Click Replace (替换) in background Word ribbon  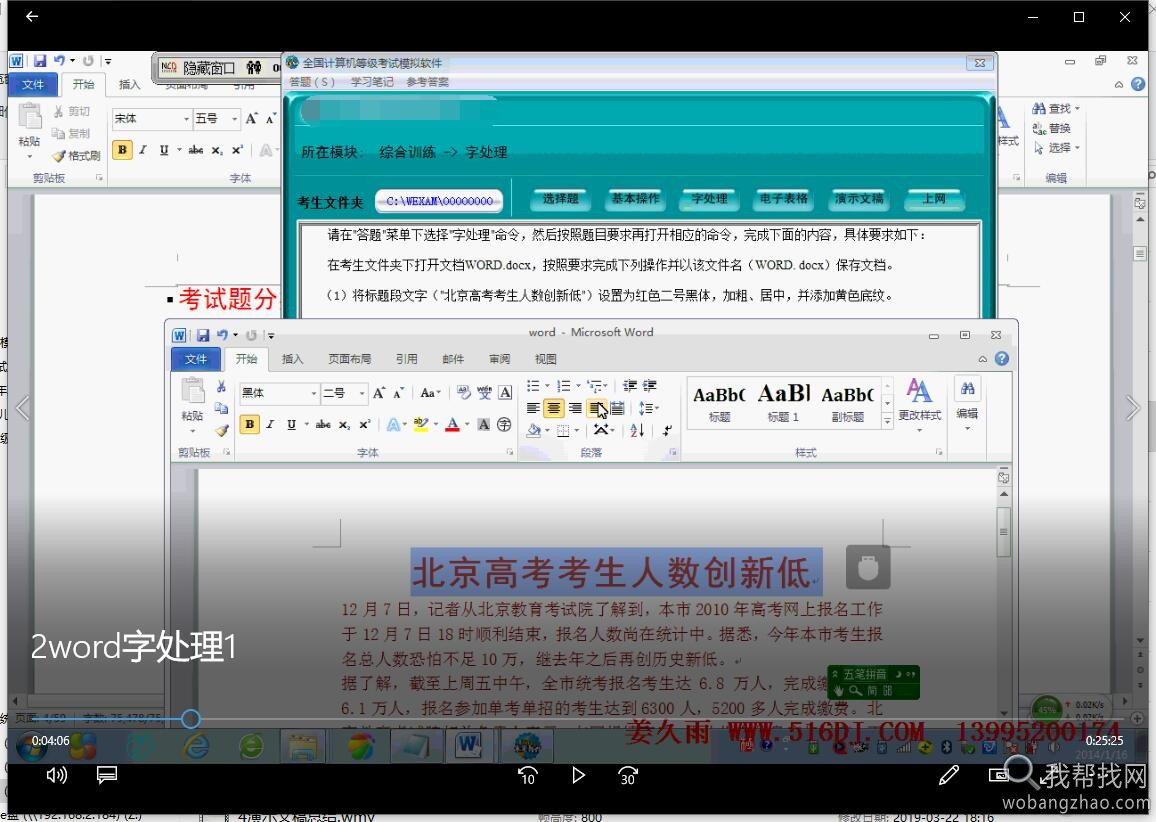tap(1052, 128)
